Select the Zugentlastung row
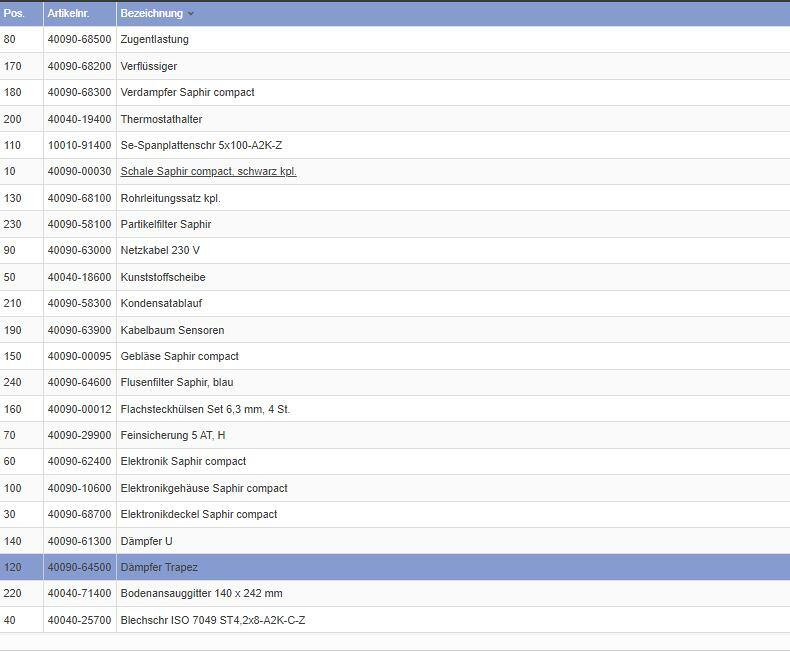The image size is (790, 651). tap(154, 39)
